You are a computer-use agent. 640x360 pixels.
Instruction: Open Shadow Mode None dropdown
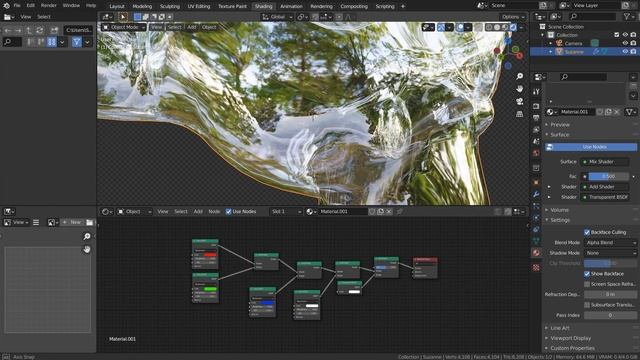click(x=610, y=253)
